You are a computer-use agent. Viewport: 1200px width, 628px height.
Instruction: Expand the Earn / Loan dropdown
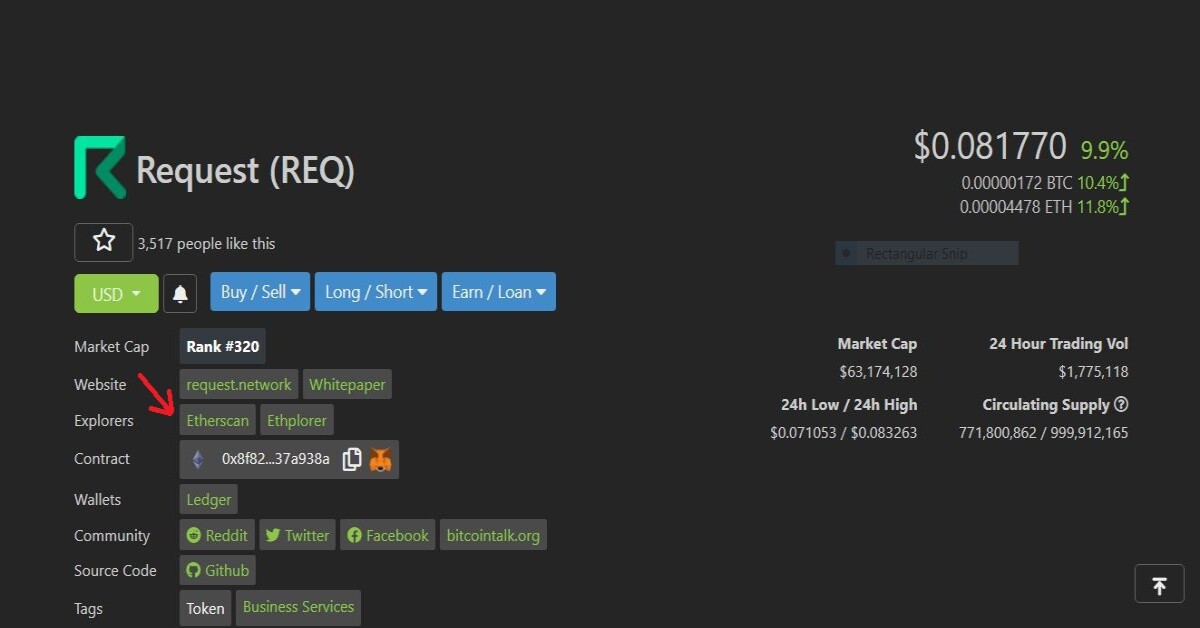pyautogui.click(x=499, y=292)
